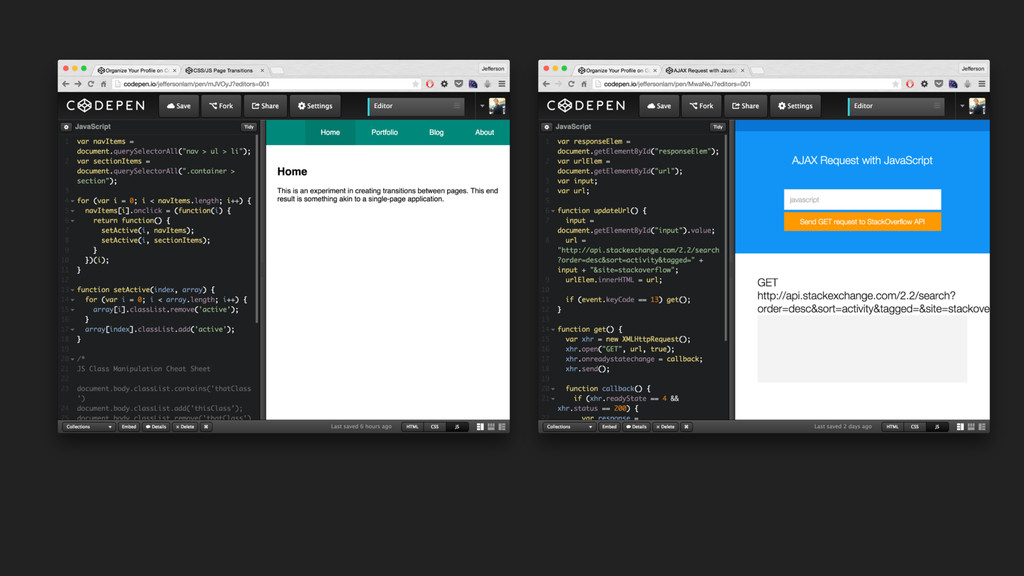The image size is (1024, 576).
Task: Close the CSS/JS Page Transitions browser tab
Action: click(x=263, y=71)
